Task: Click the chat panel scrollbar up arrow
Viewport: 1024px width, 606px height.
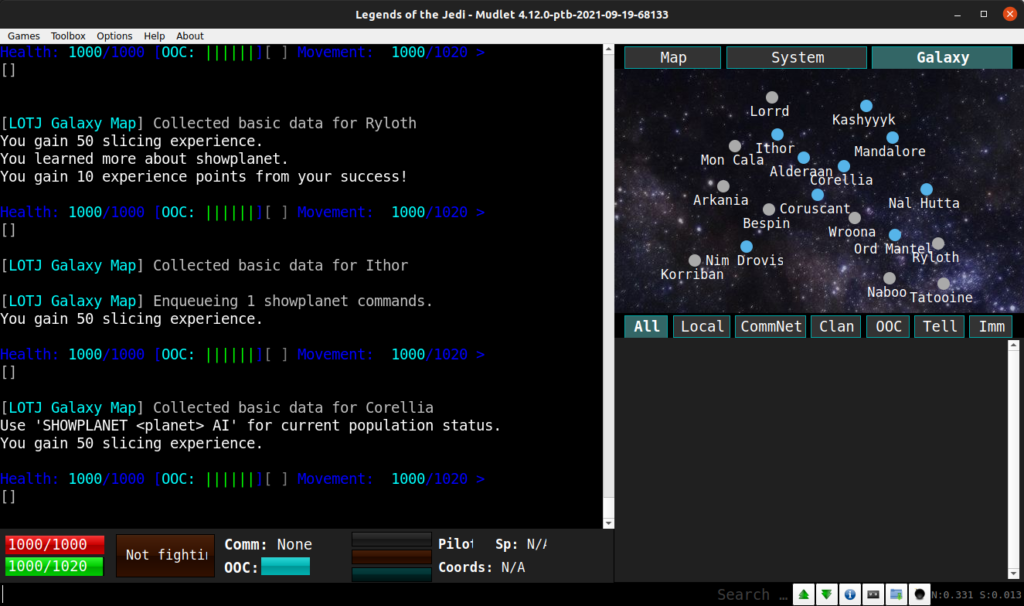Action: pos(1014,345)
